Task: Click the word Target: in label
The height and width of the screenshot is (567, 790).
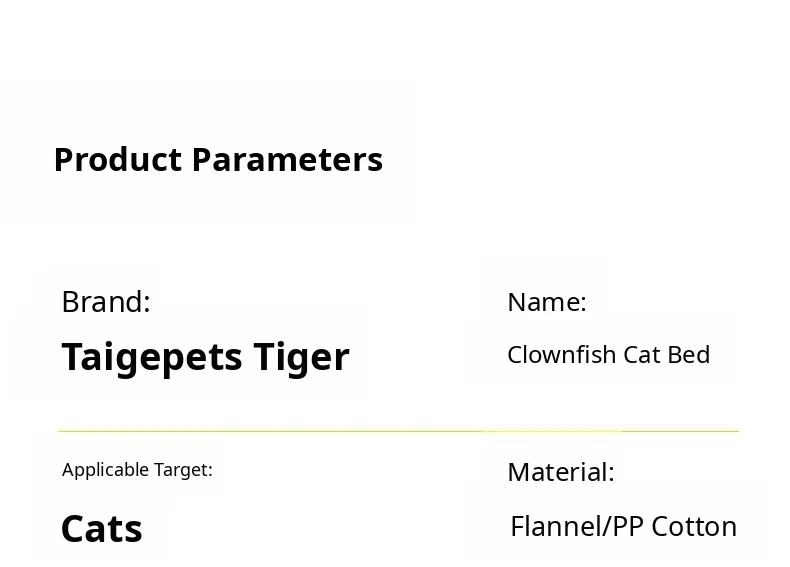Action: [x=183, y=470]
